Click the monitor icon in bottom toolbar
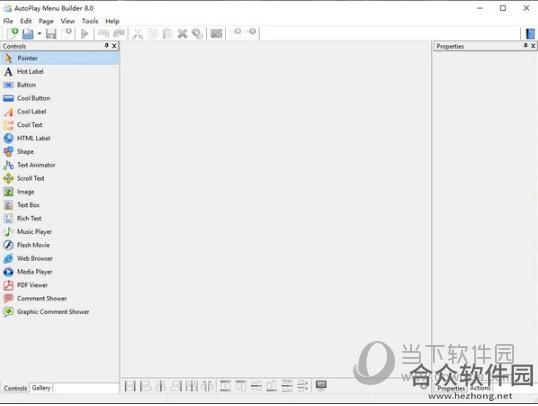The image size is (538, 406). 321,385
